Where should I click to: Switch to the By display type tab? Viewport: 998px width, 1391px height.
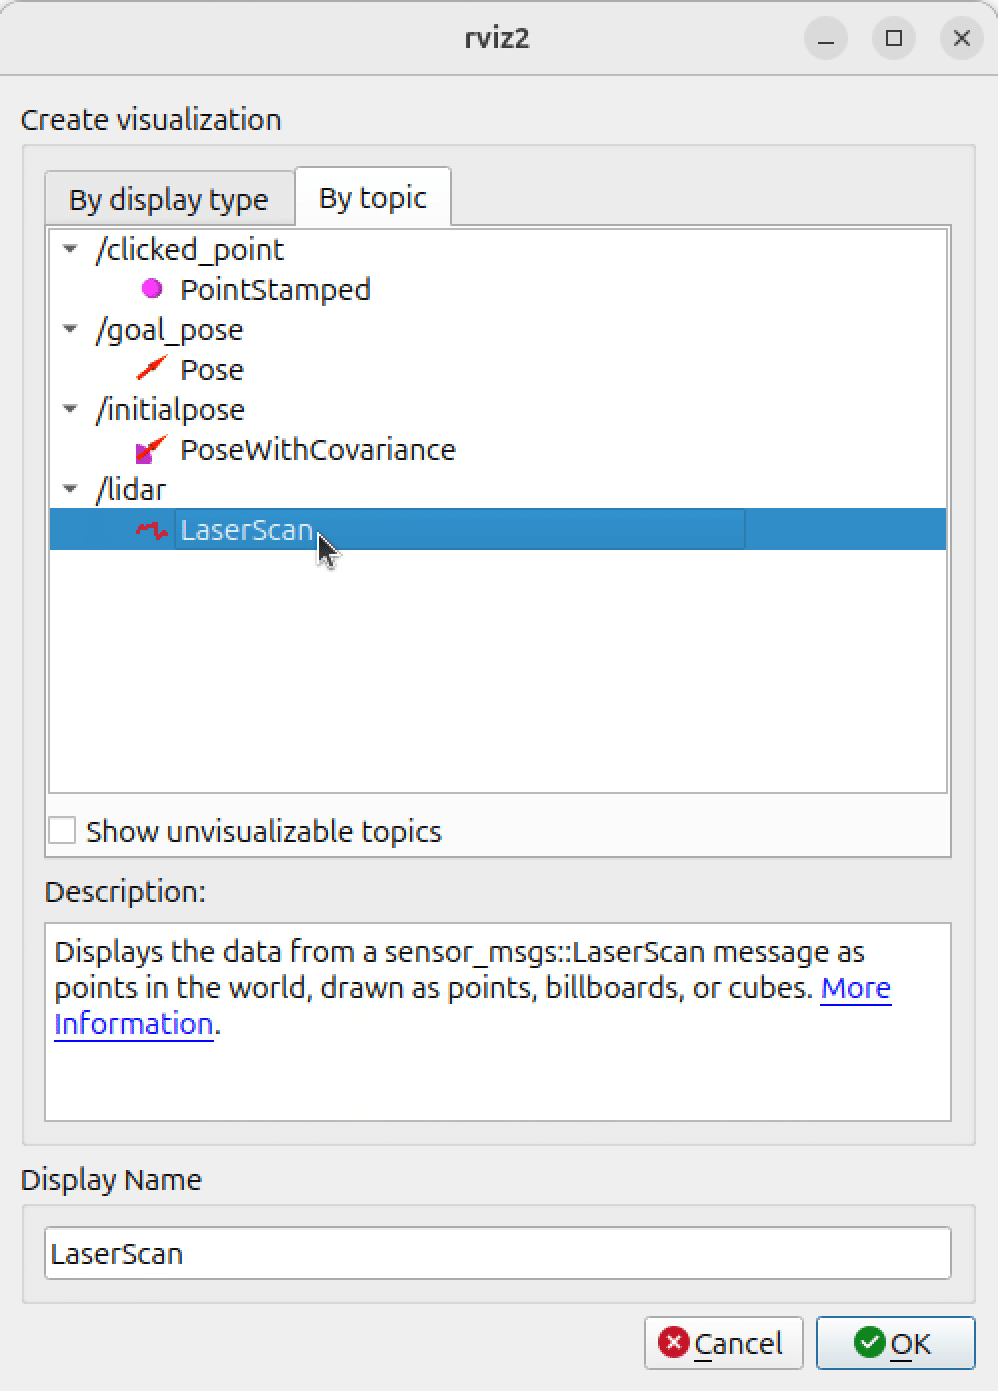pos(168,199)
